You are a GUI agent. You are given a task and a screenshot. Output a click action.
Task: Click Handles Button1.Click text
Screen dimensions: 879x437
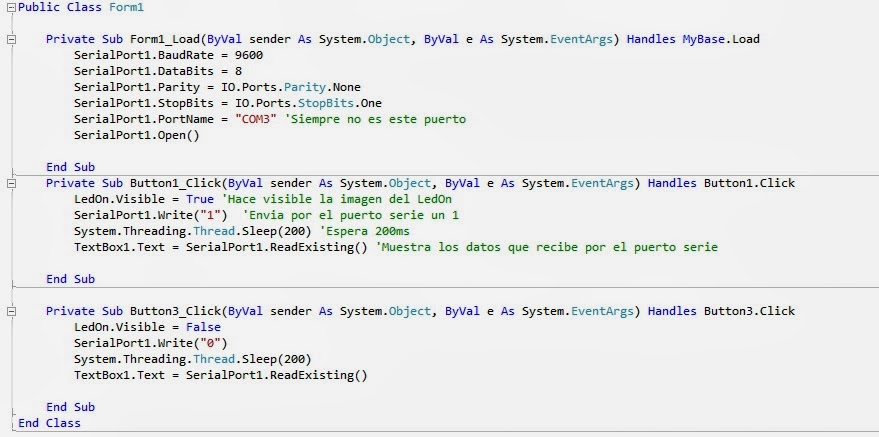[x=721, y=183]
